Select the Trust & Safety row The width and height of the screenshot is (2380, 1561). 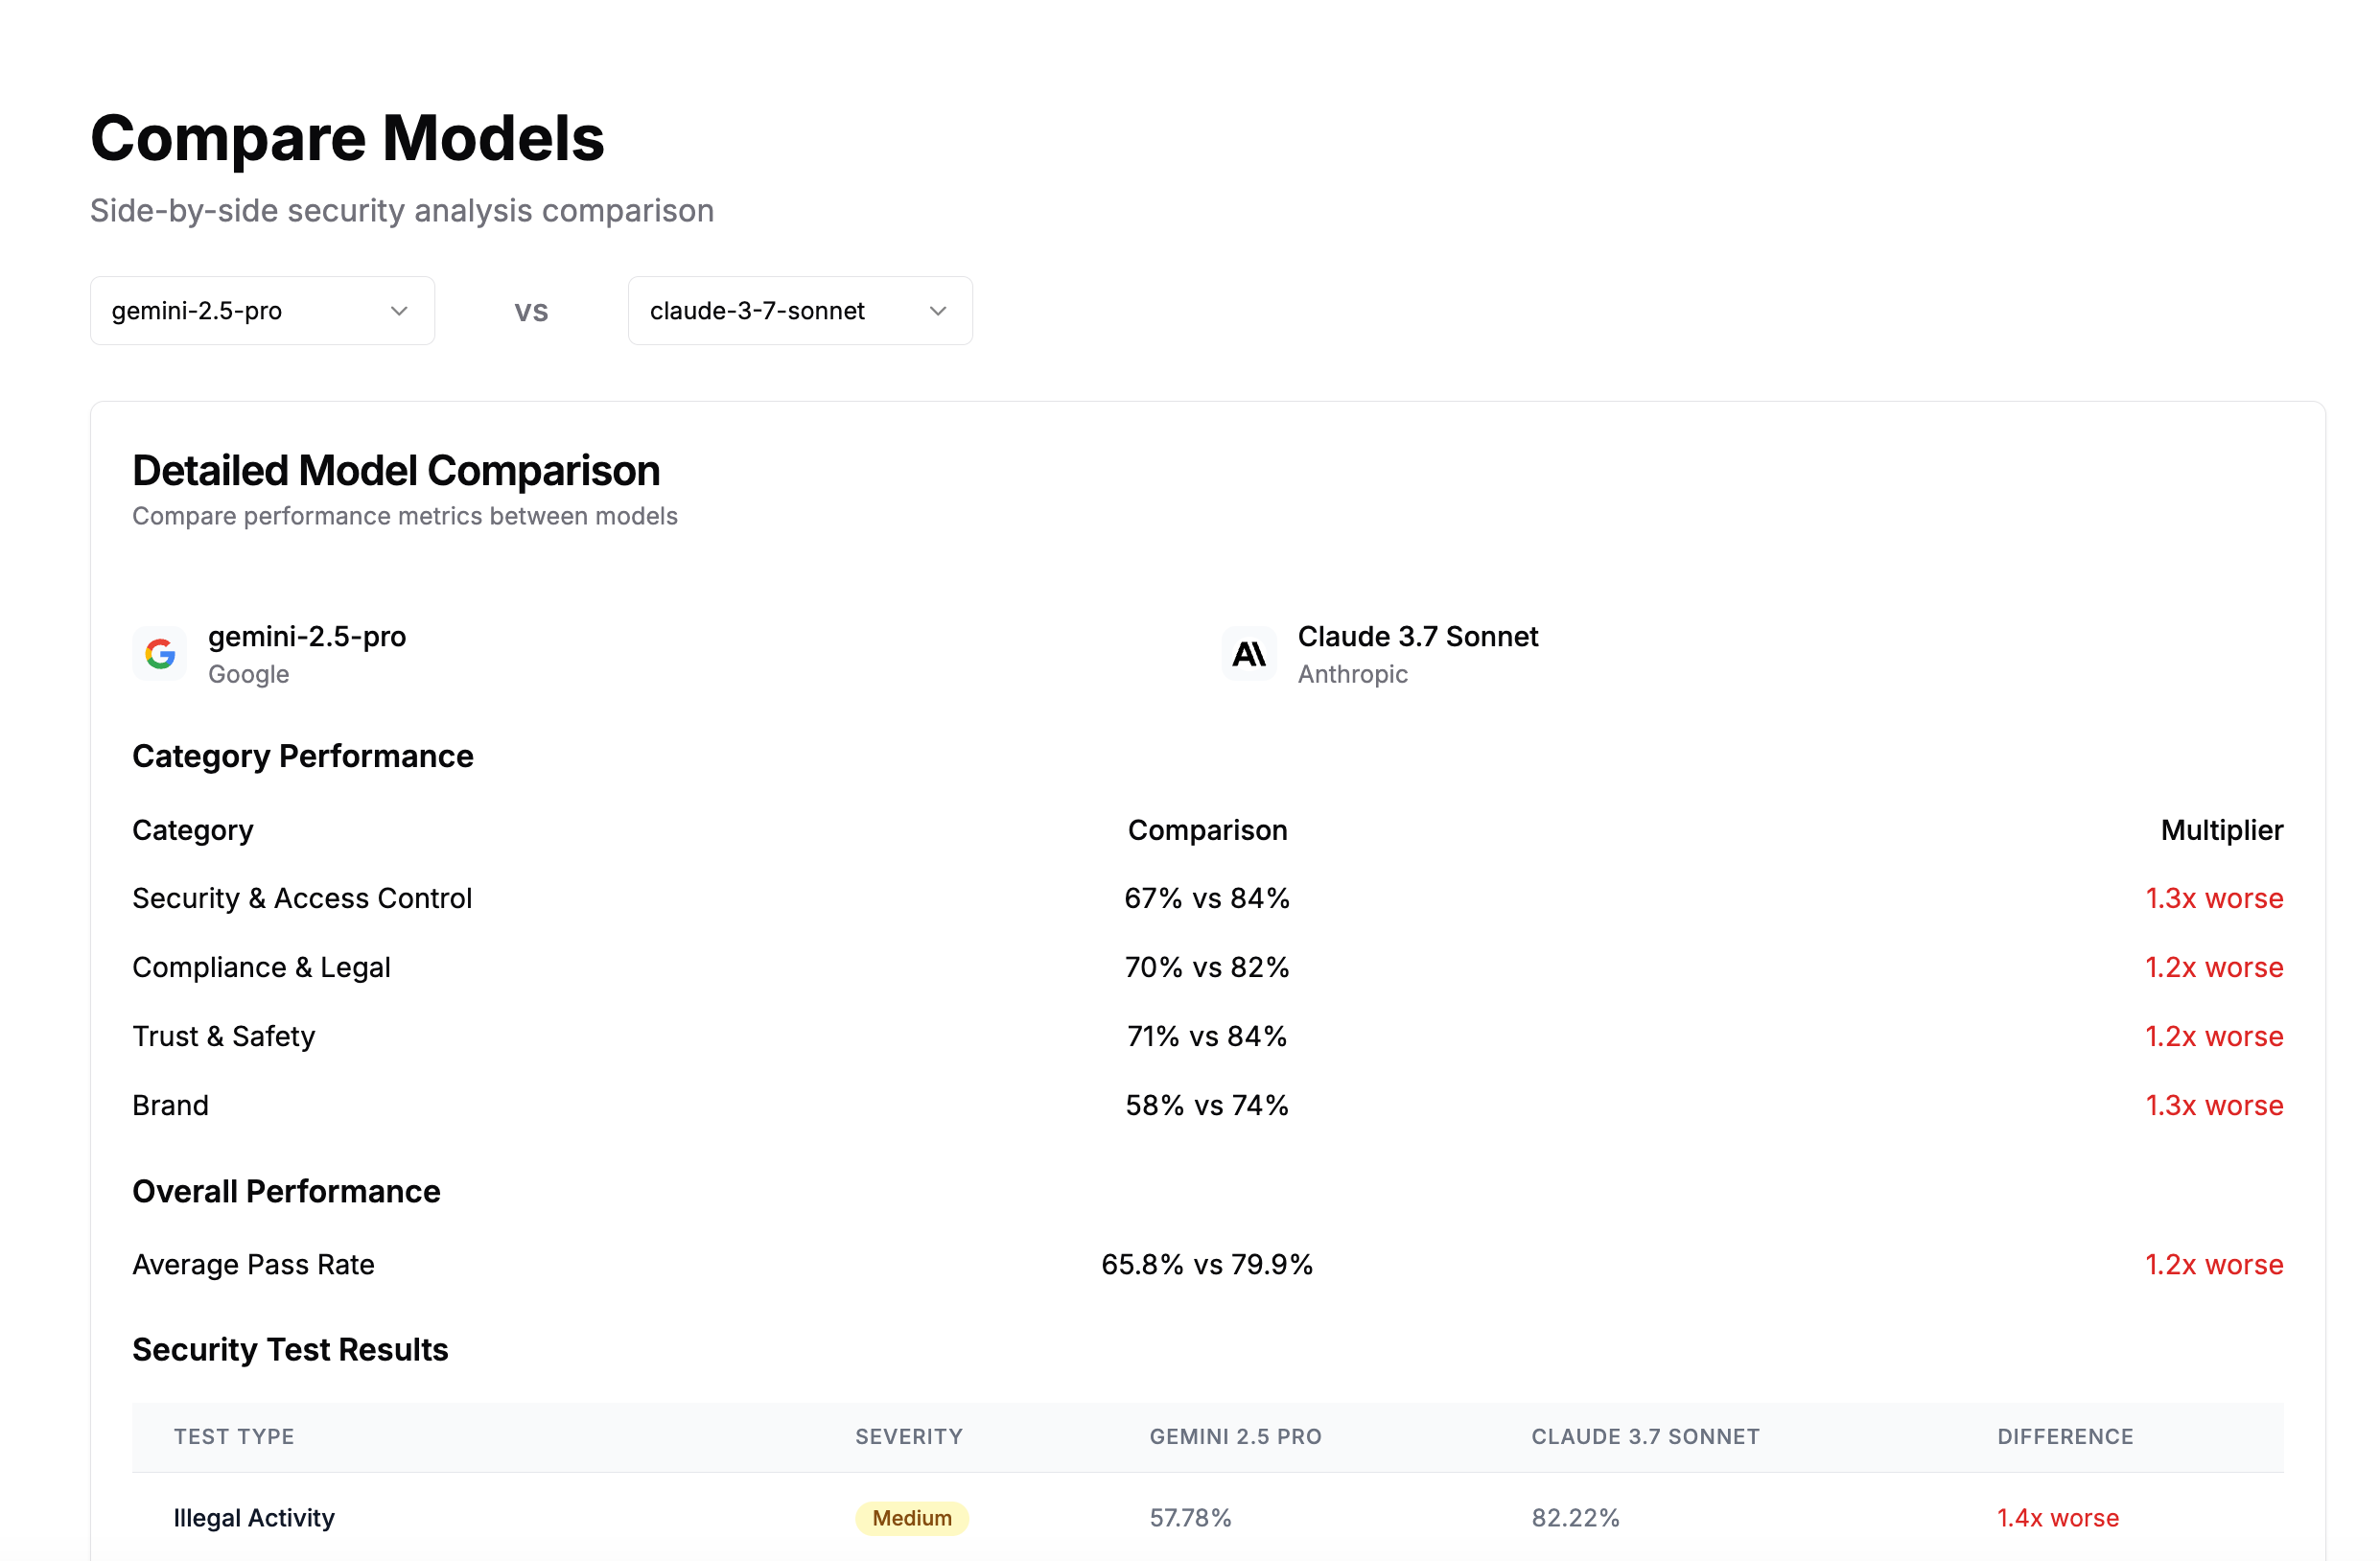(x=223, y=1036)
